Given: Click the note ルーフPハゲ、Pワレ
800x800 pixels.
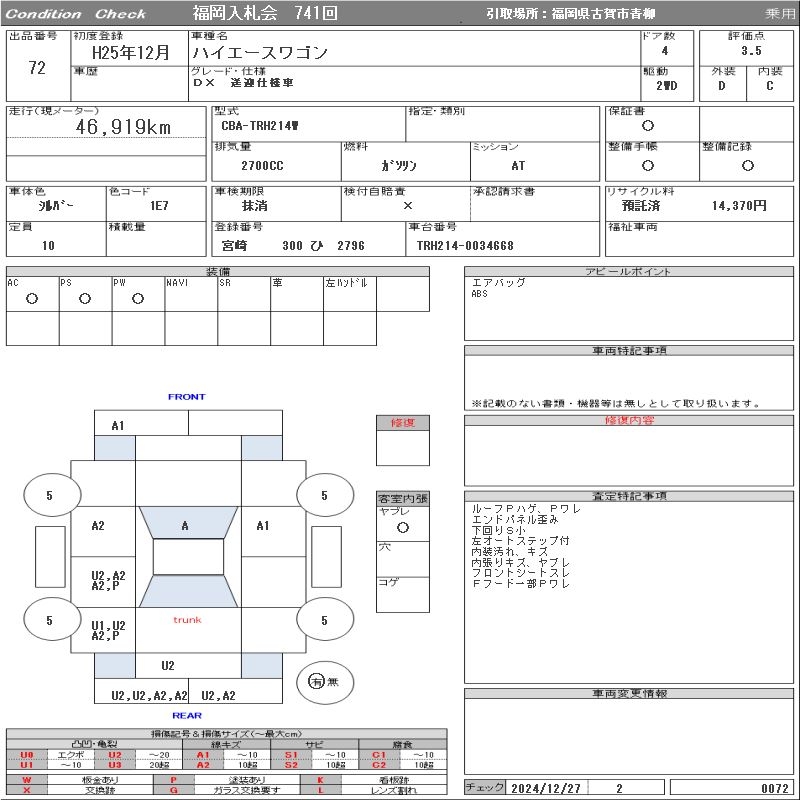Looking at the screenshot, I should pyautogui.click(x=526, y=509).
